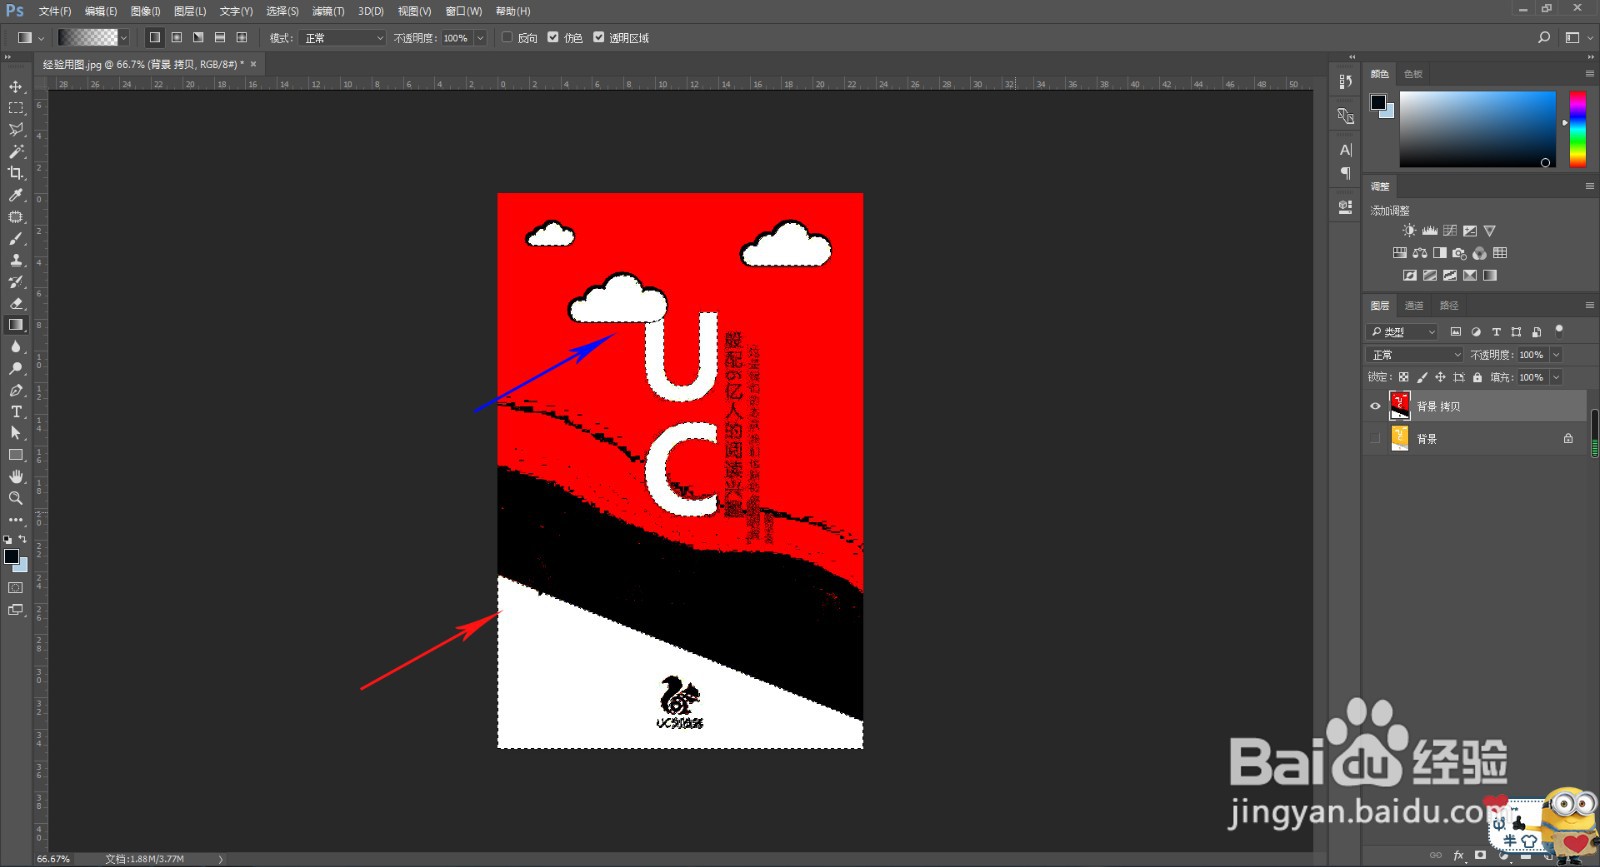
Task: Open the gradient Mode (正常) dropdown
Action: (x=342, y=38)
